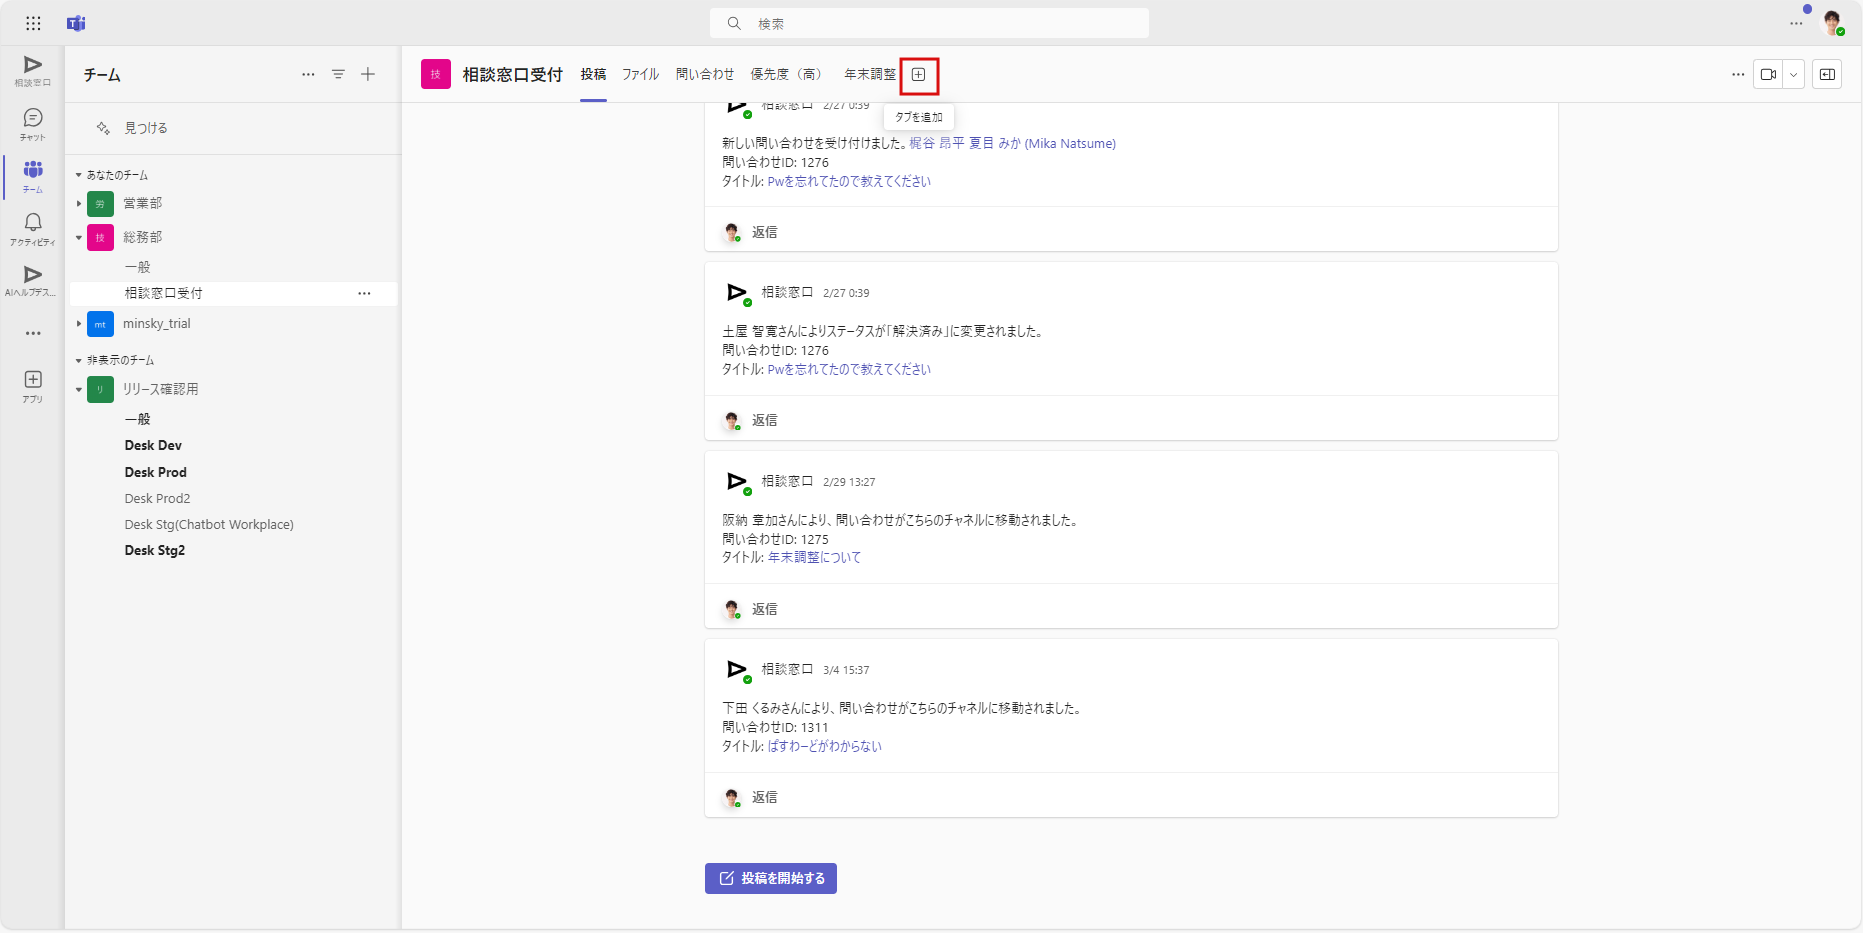1863x933 pixels.
Task: Click the minsky_trial team avatar
Action: 100,324
